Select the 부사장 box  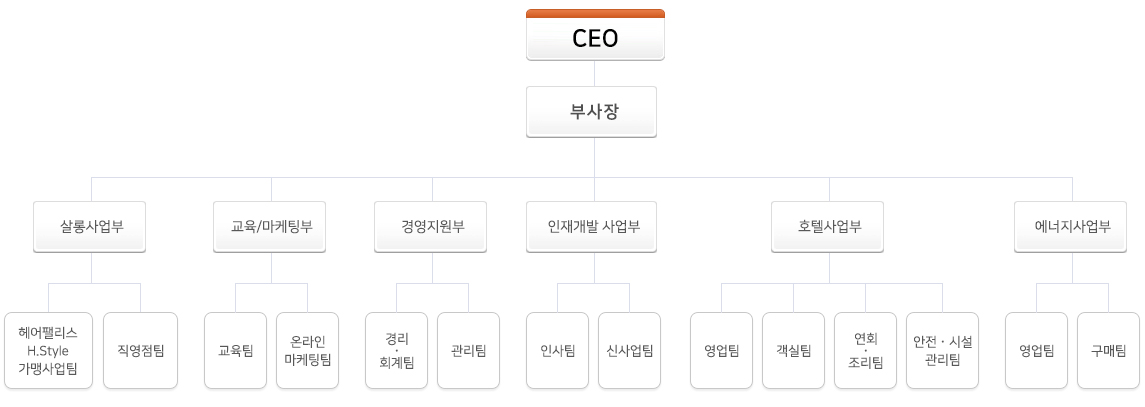[x=591, y=112]
